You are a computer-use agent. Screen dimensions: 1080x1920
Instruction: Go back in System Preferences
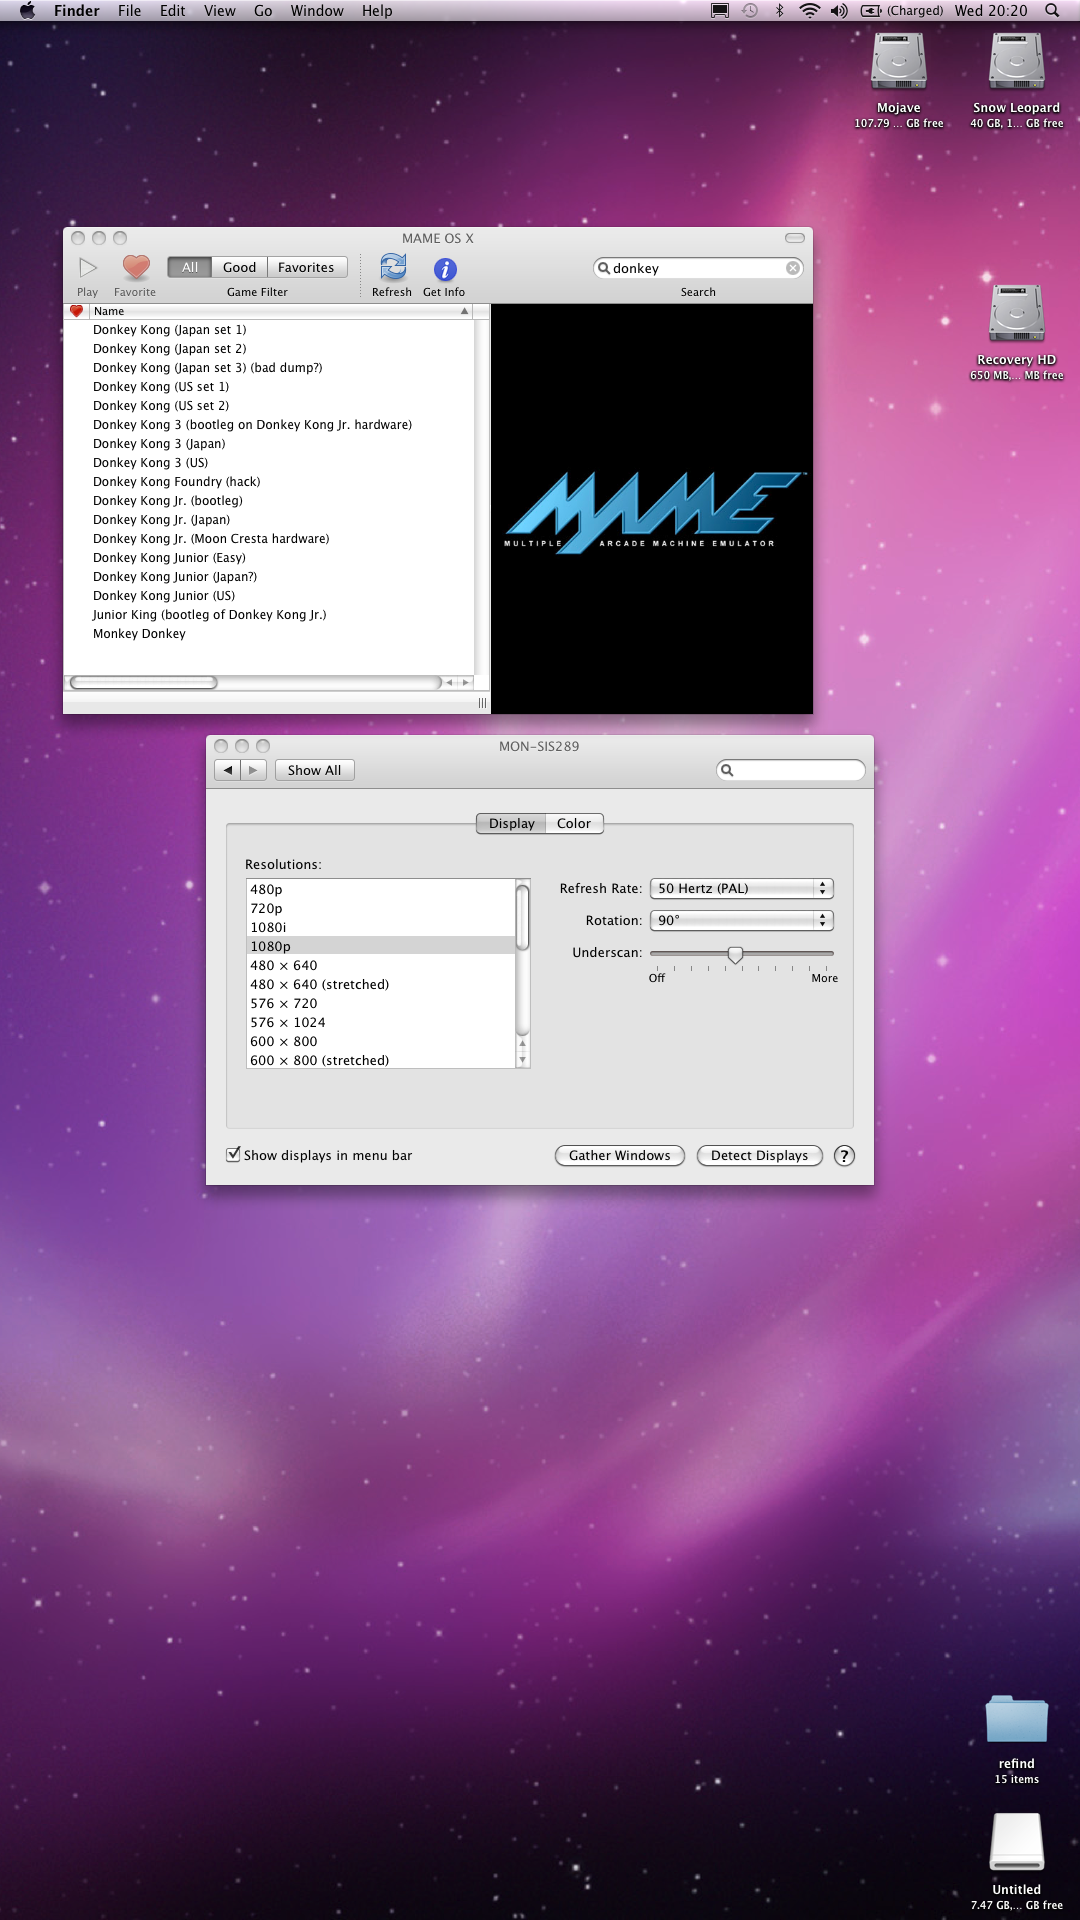click(228, 770)
